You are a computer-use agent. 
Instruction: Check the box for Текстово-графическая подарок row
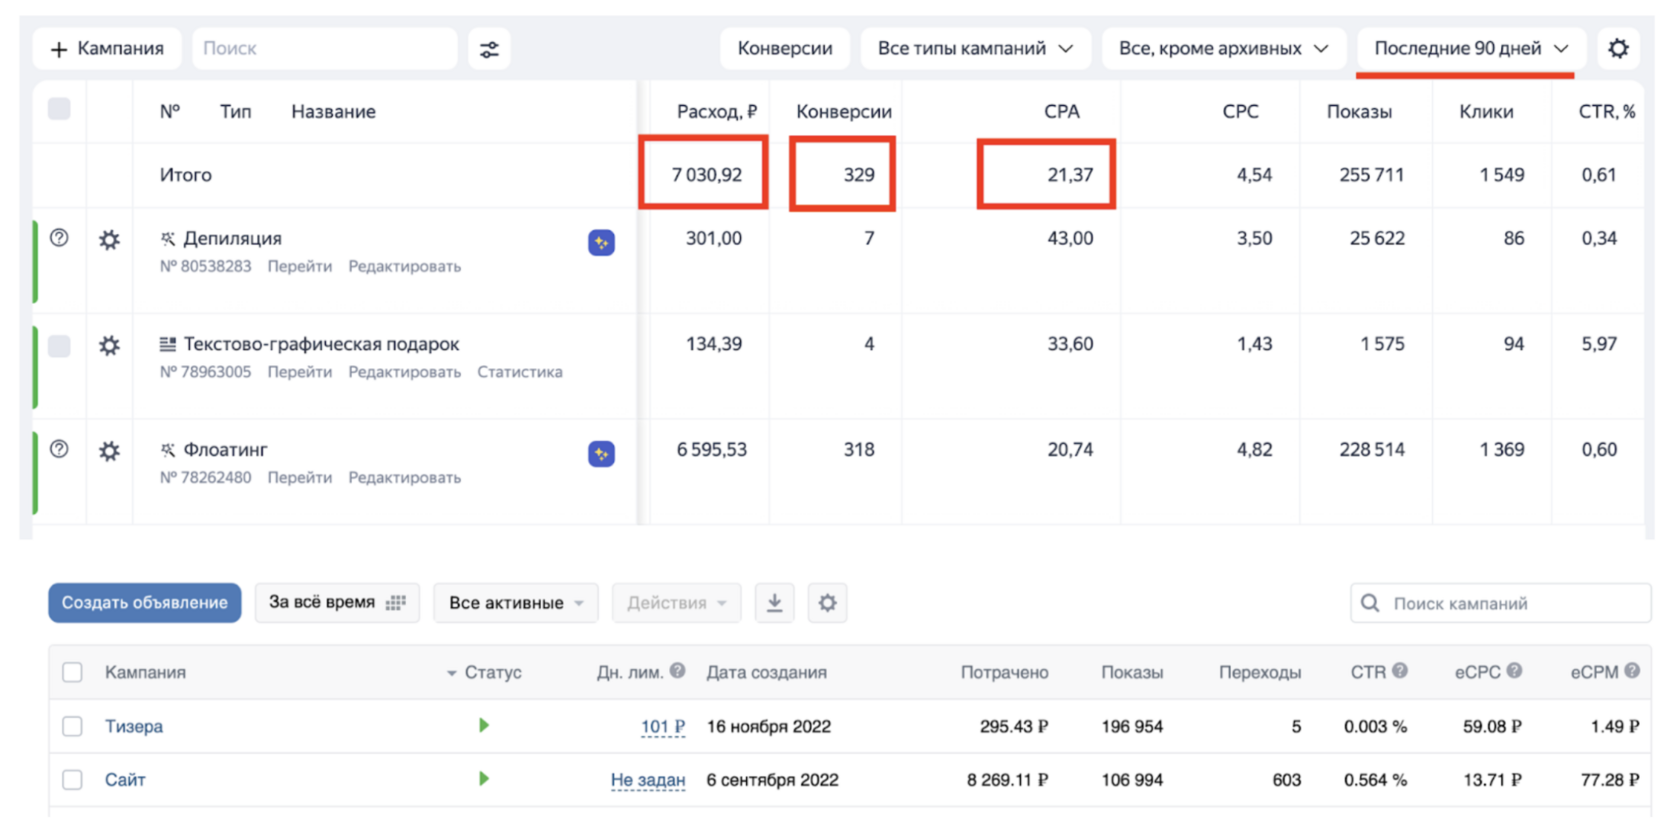coord(59,346)
